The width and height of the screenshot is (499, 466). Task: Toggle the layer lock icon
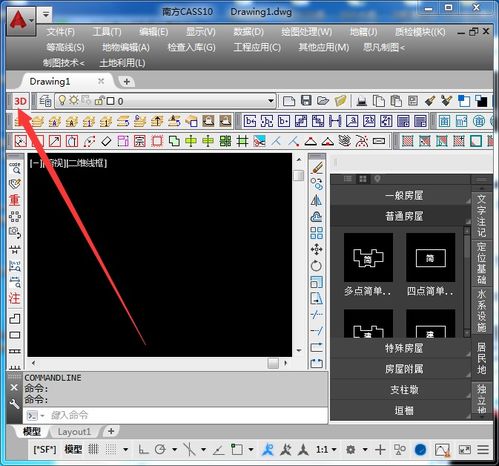[x=99, y=100]
